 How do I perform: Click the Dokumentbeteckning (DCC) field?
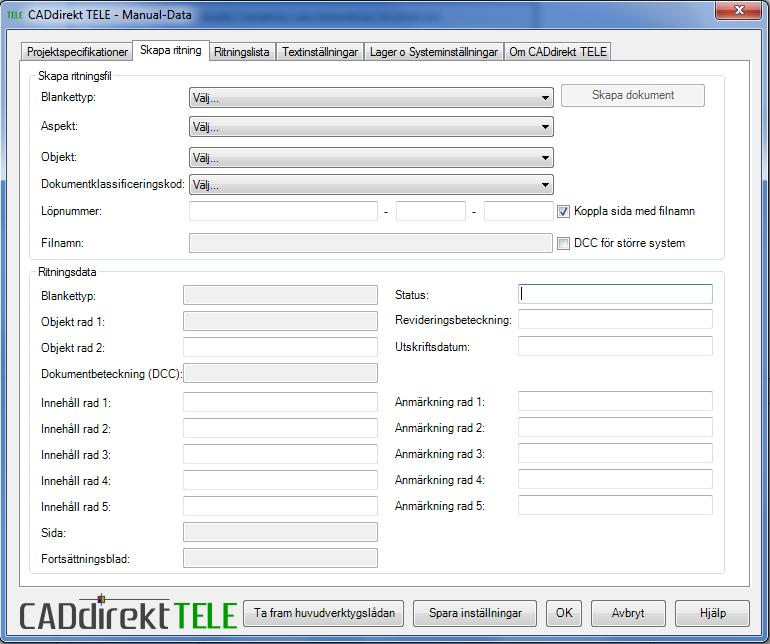tap(280, 373)
